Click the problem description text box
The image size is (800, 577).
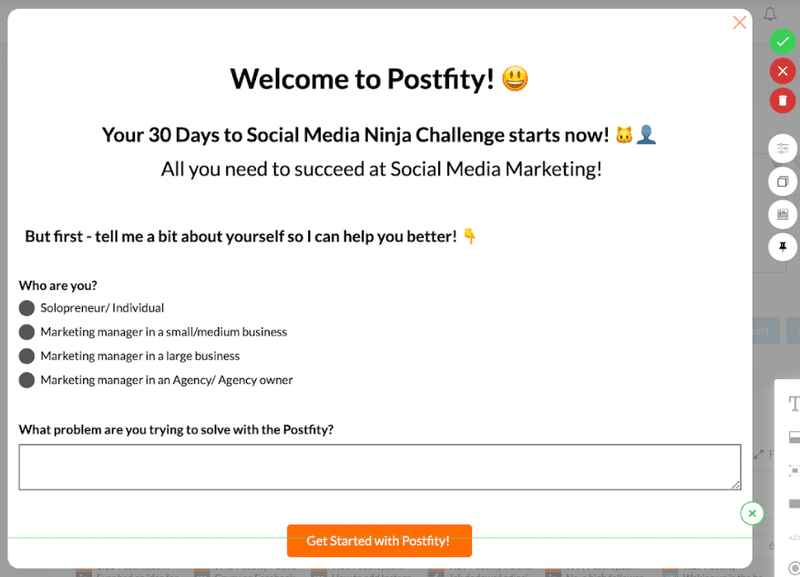point(379,467)
